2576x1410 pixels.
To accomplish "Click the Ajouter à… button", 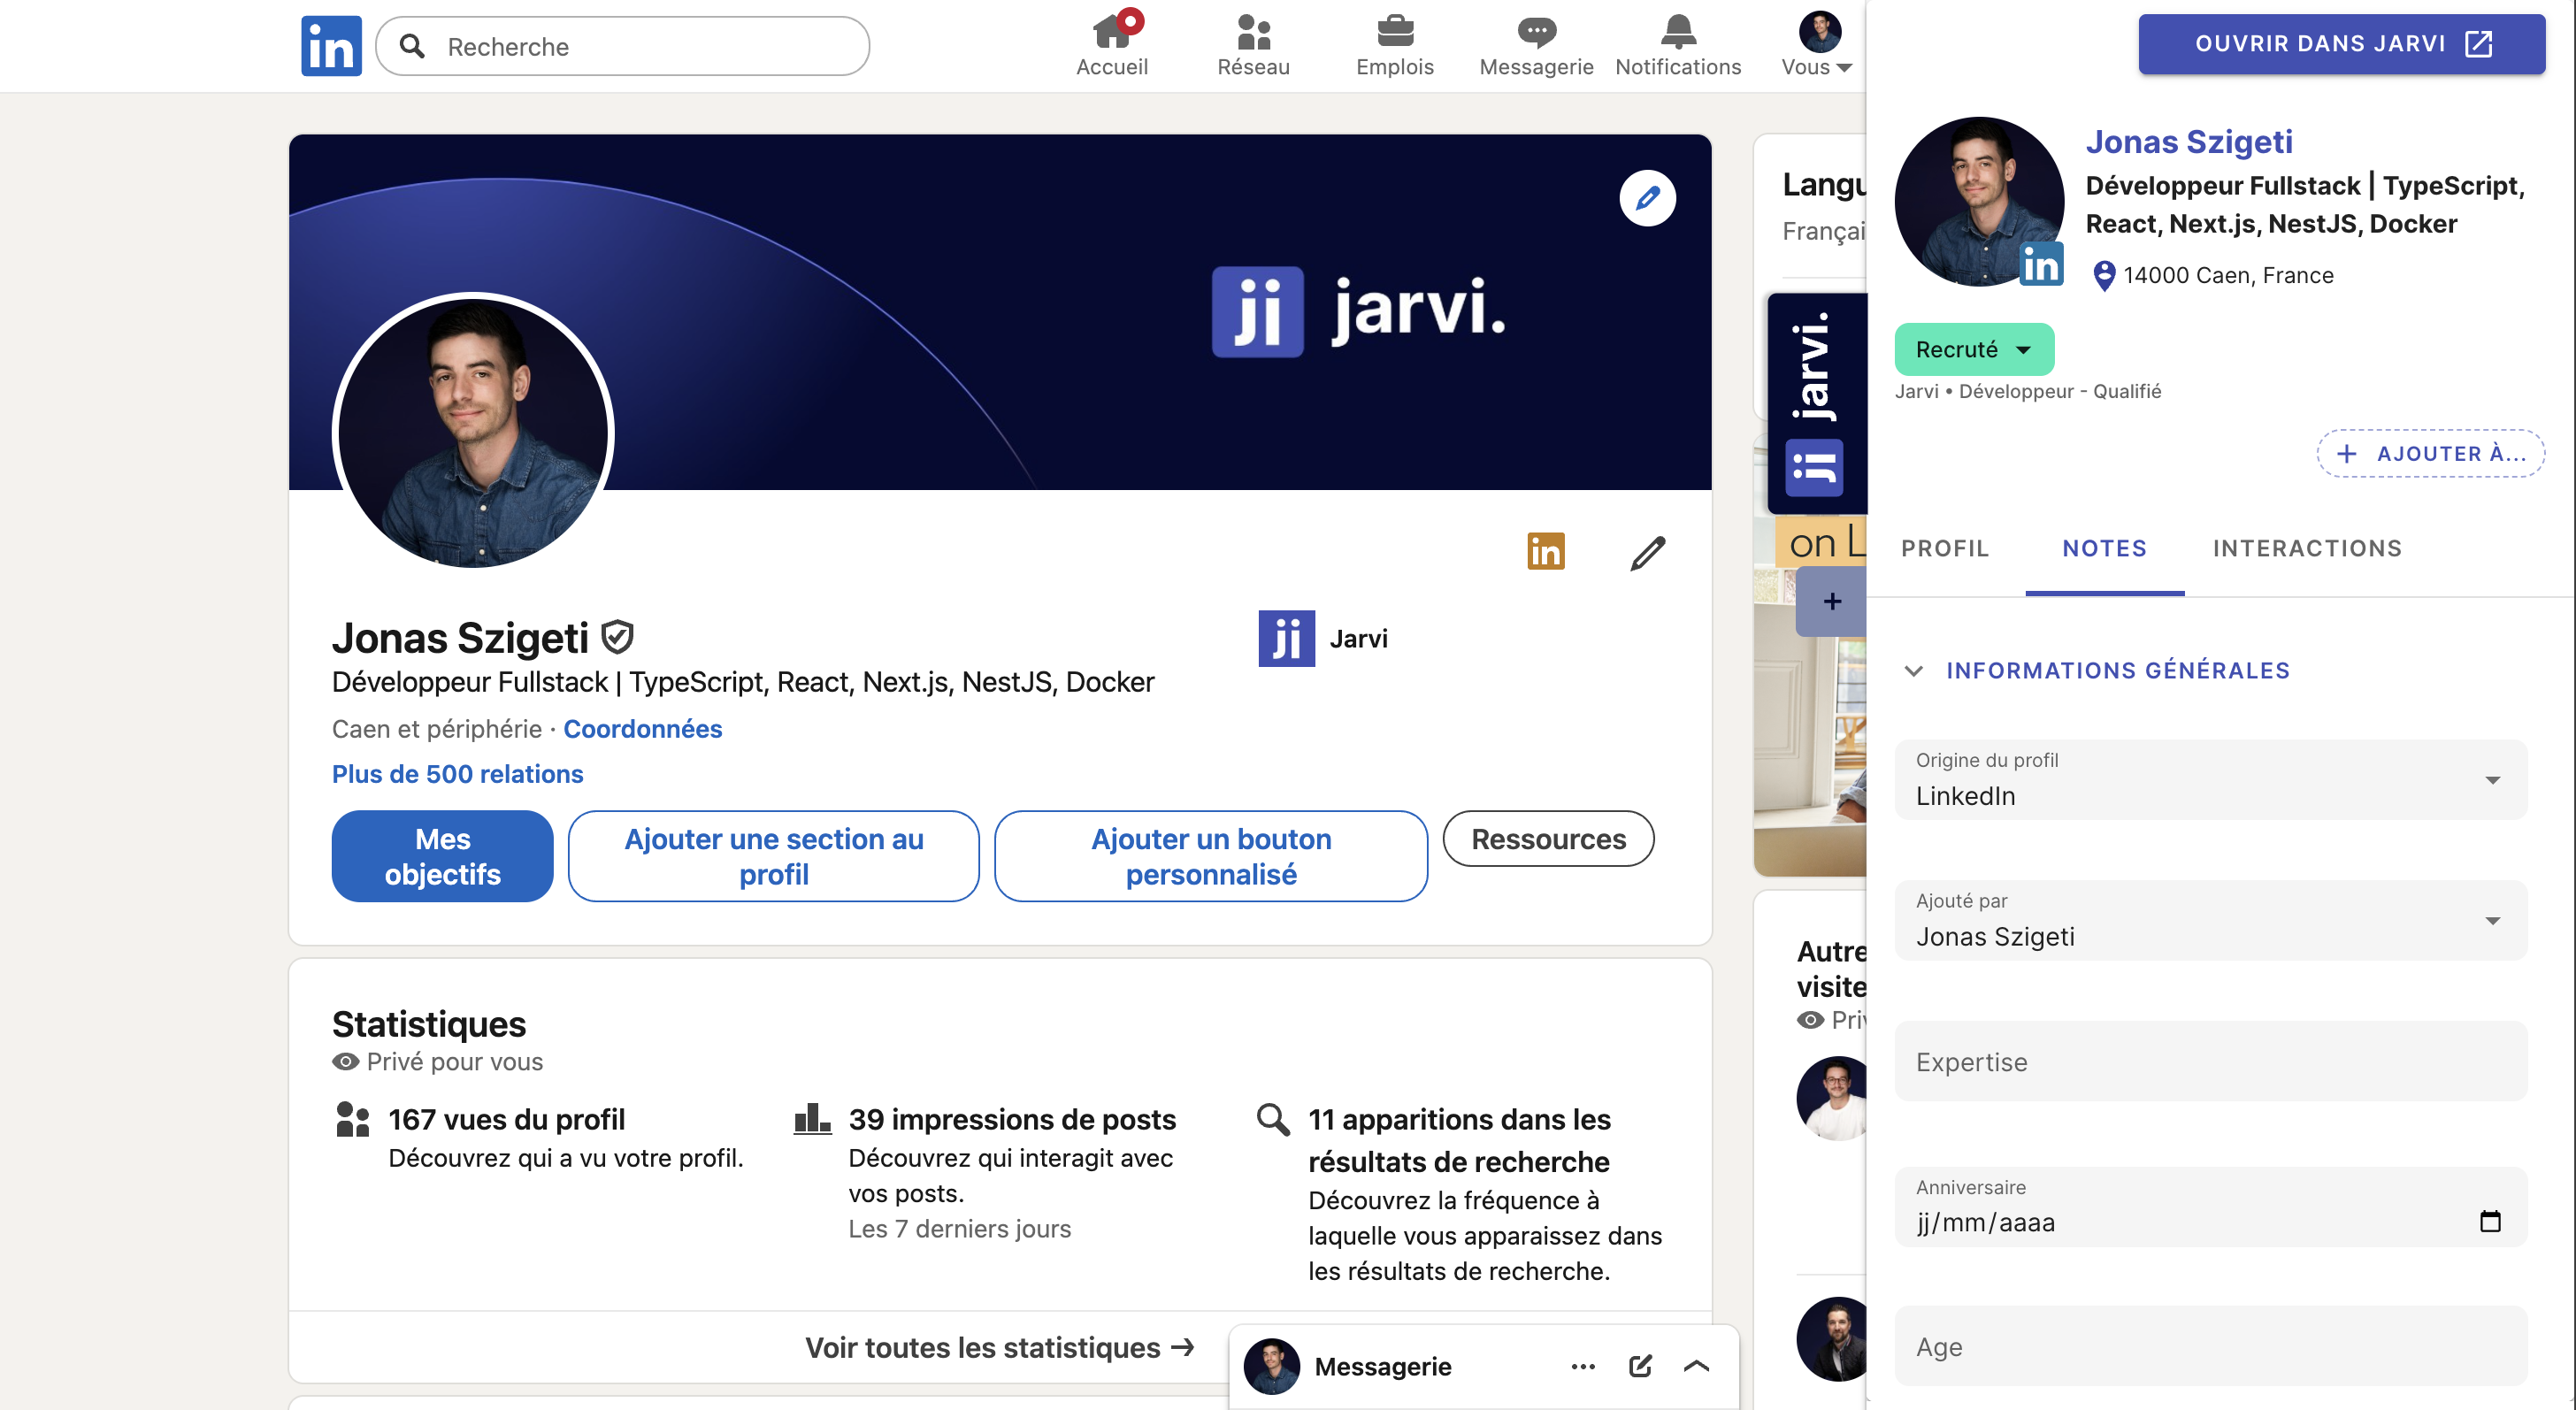I will point(2430,454).
